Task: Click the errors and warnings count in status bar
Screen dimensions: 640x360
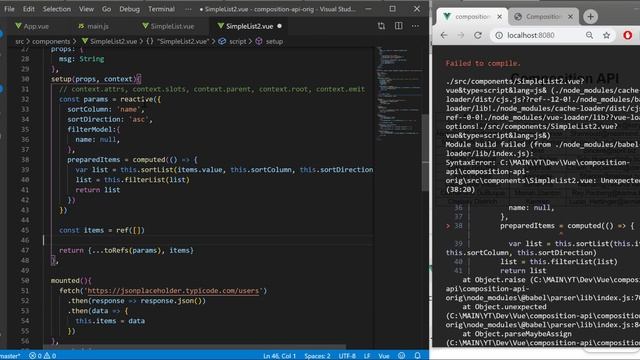Action: 42,356
